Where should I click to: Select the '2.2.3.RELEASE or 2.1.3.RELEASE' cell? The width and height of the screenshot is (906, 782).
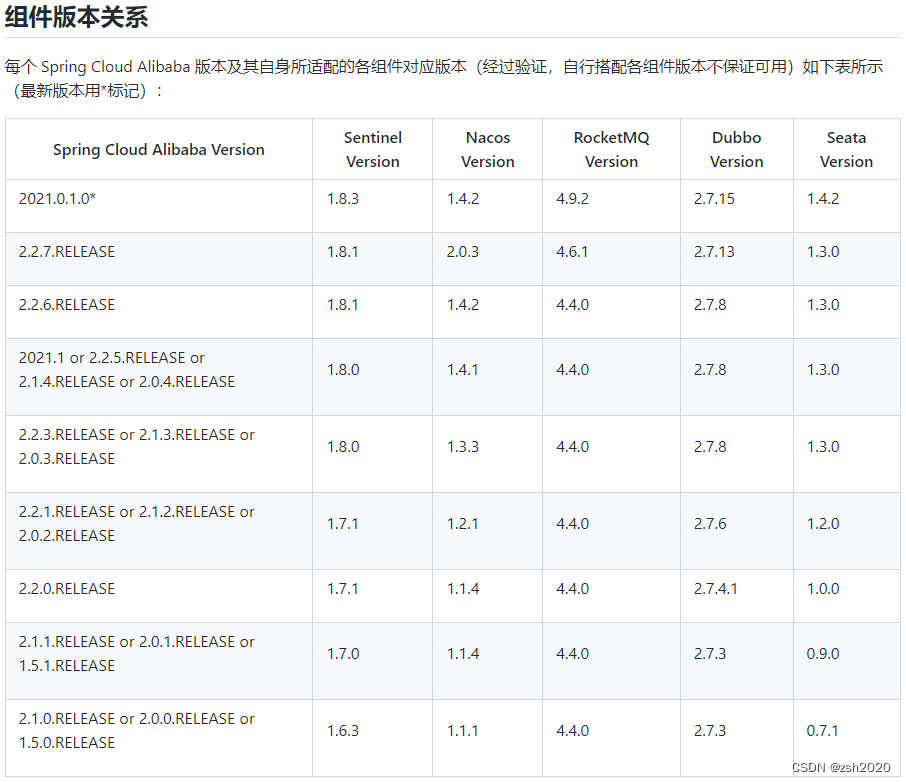tap(159, 454)
